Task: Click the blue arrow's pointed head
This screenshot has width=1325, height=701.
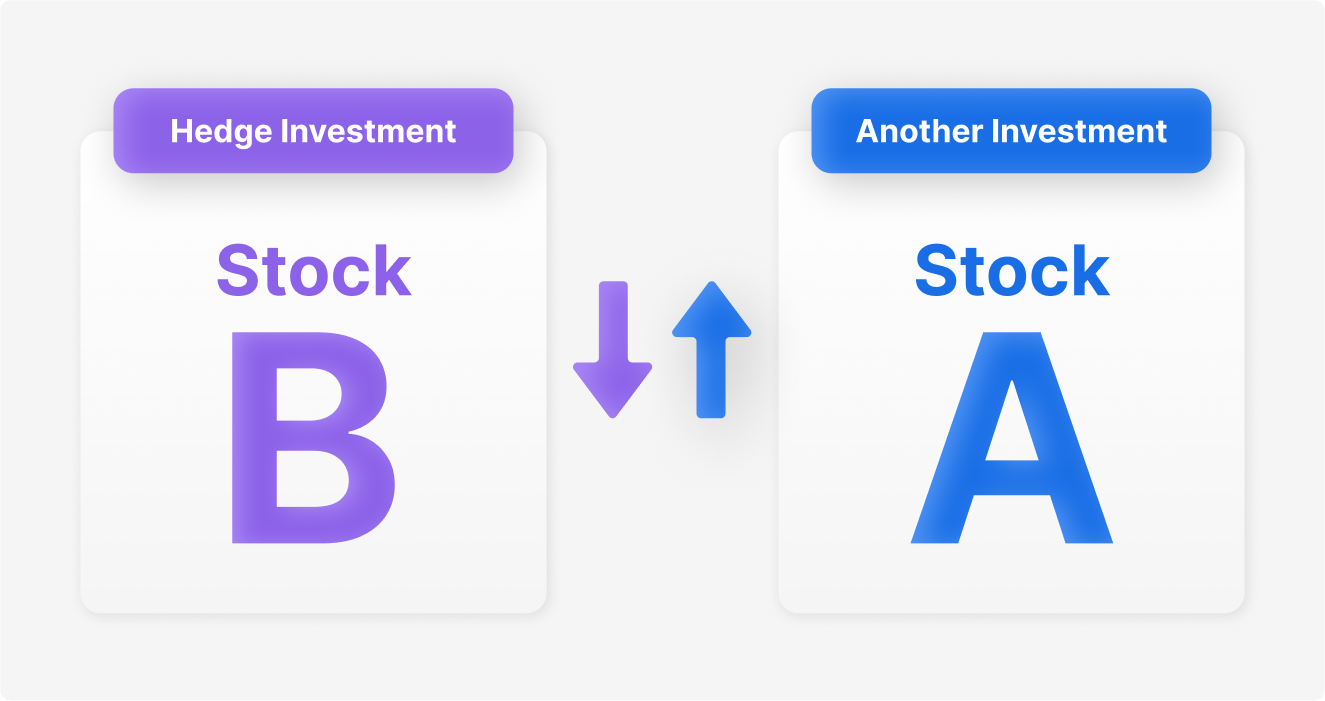Action: (x=711, y=309)
